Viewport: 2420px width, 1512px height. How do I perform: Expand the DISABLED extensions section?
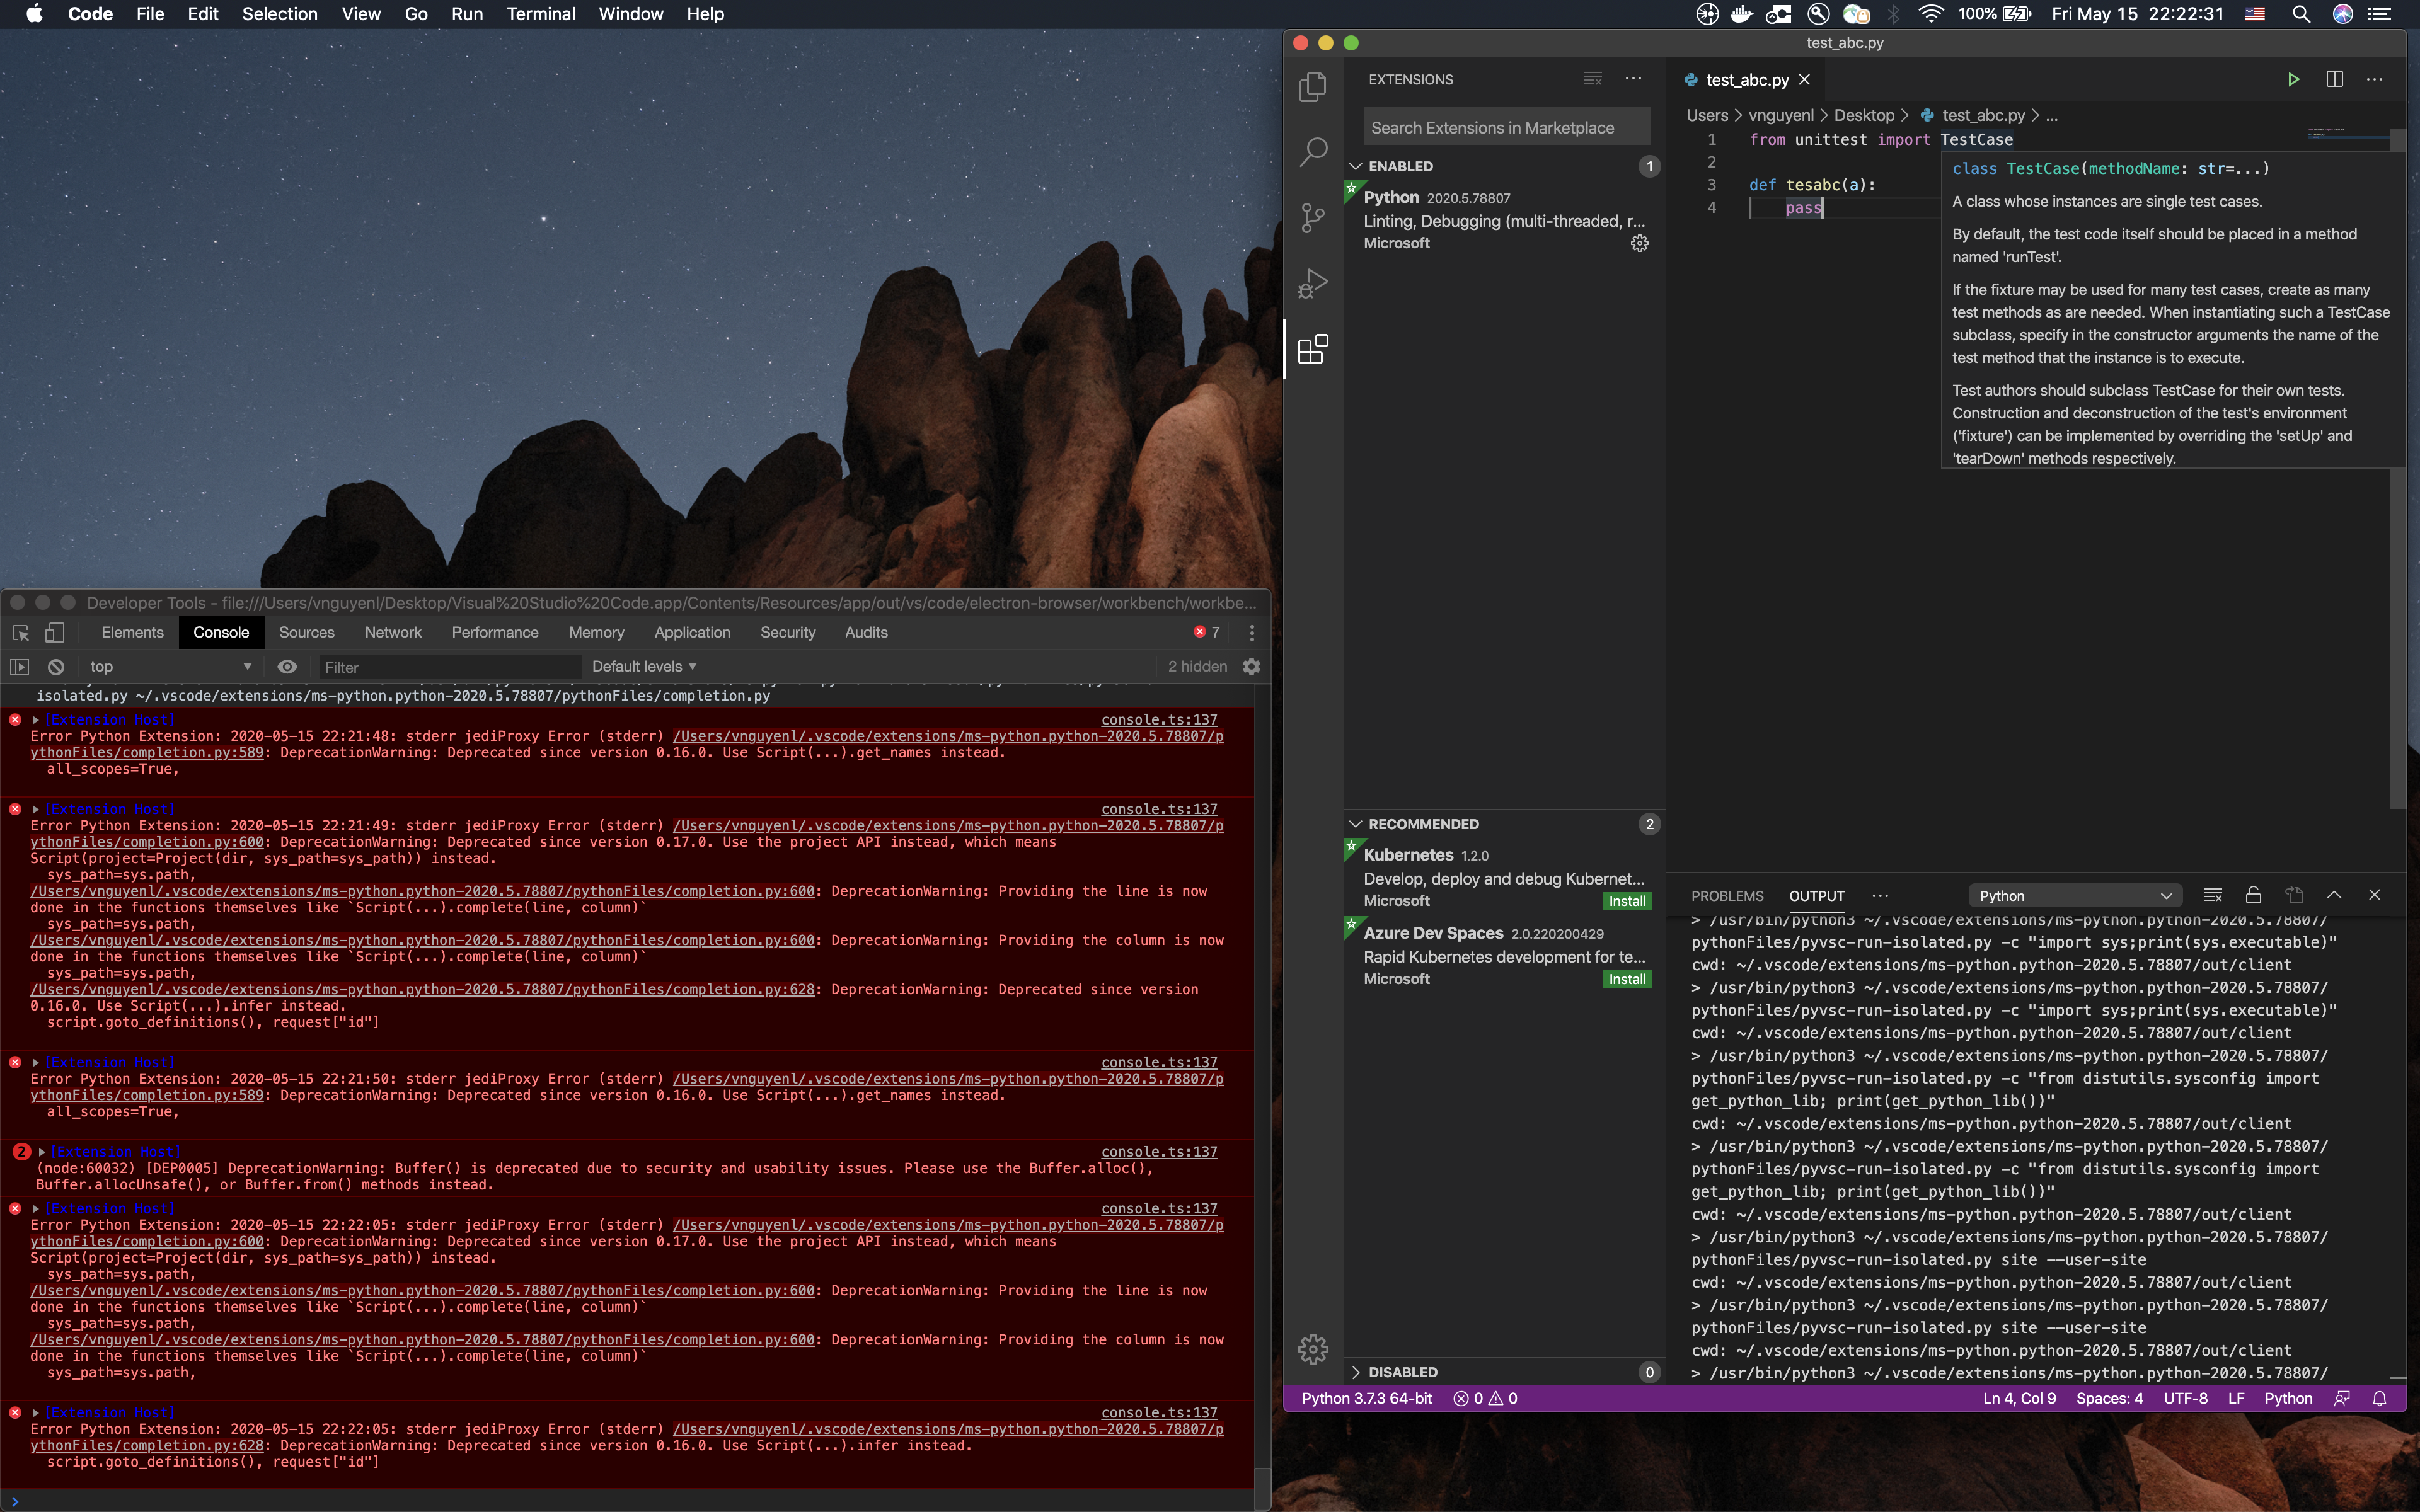click(x=1402, y=1372)
